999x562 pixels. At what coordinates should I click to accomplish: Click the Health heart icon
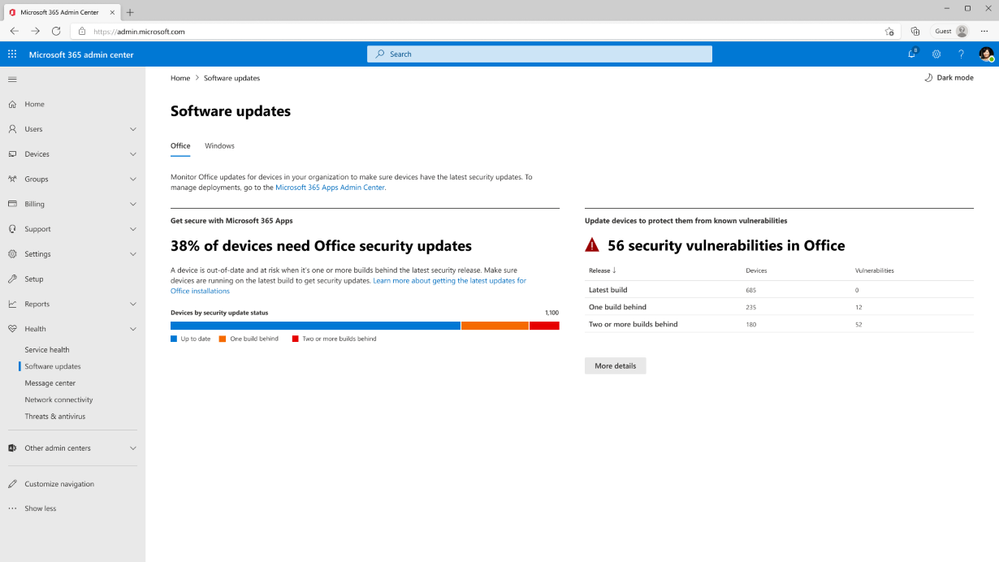pos(12,329)
